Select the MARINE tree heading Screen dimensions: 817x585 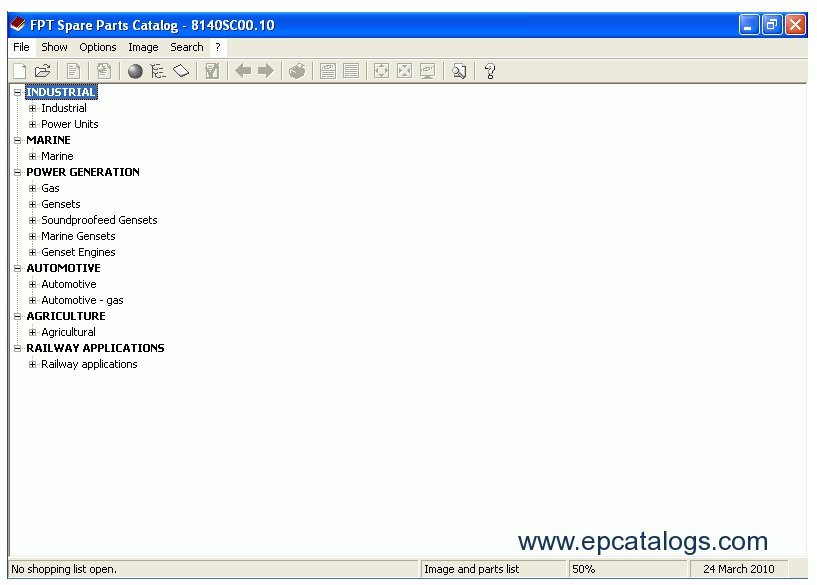pos(48,140)
